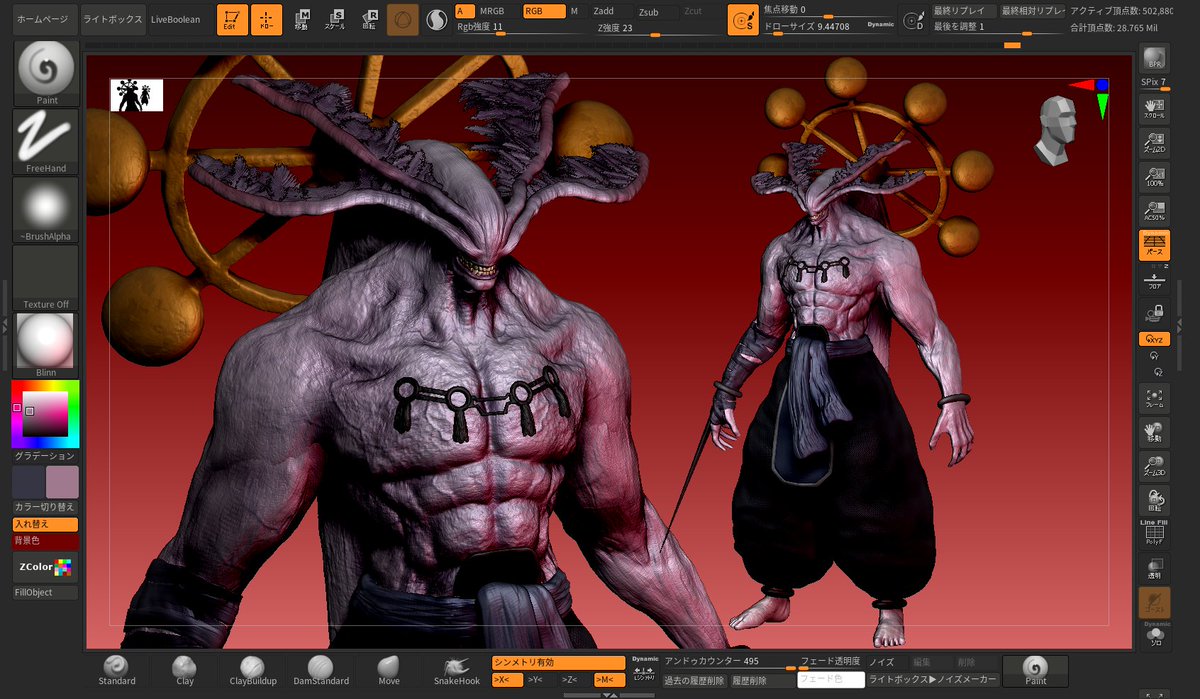Image resolution: width=1200 pixels, height=699 pixels.
Task: Click グラデーション gradient button
Action: click(45, 456)
